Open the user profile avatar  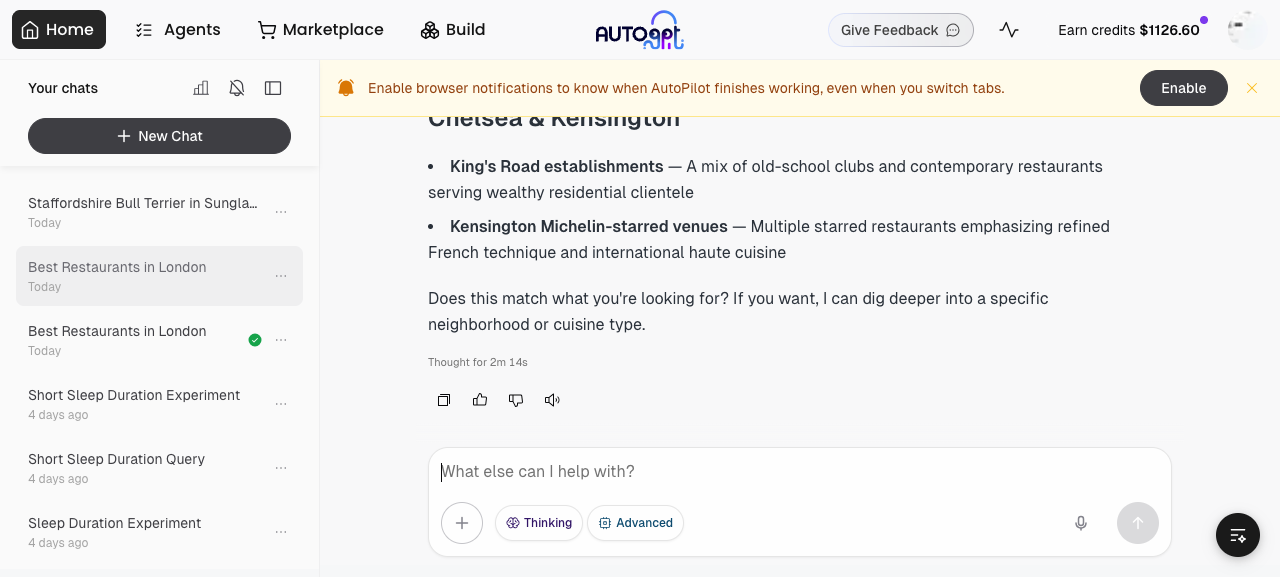click(1246, 30)
